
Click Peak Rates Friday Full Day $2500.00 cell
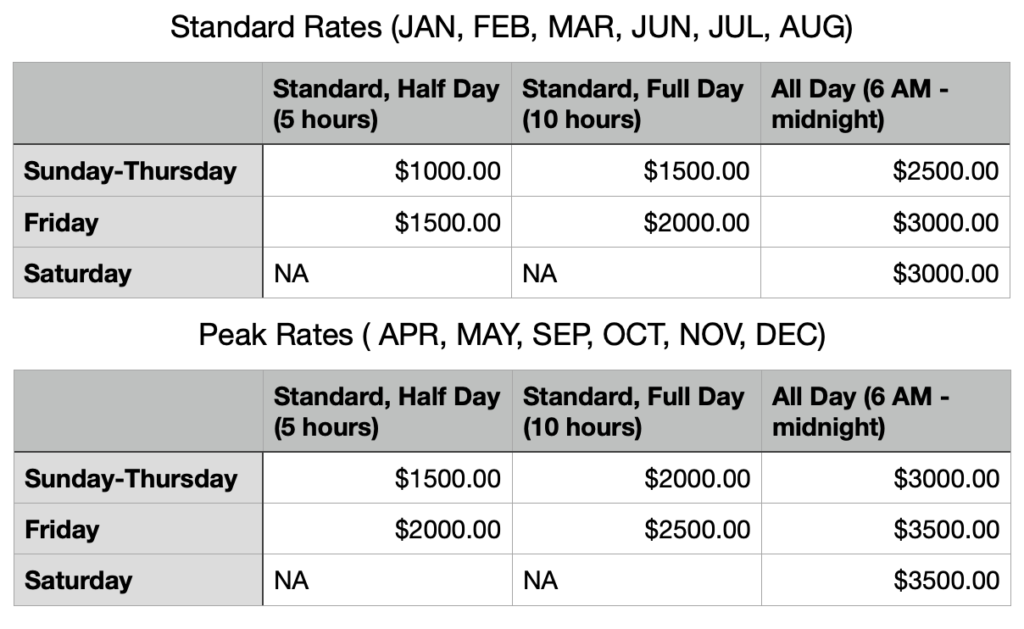click(x=635, y=529)
